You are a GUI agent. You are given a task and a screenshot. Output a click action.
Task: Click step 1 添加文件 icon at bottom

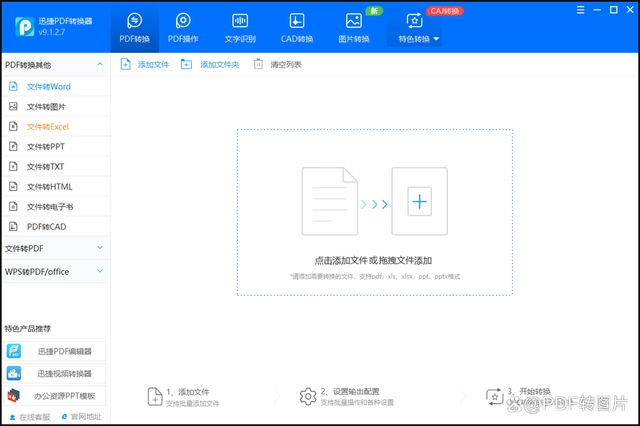(x=155, y=397)
